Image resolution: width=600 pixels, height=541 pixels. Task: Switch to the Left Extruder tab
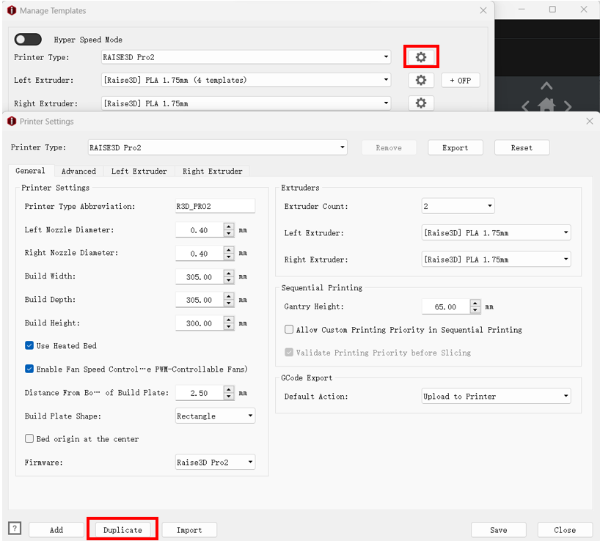(x=139, y=171)
